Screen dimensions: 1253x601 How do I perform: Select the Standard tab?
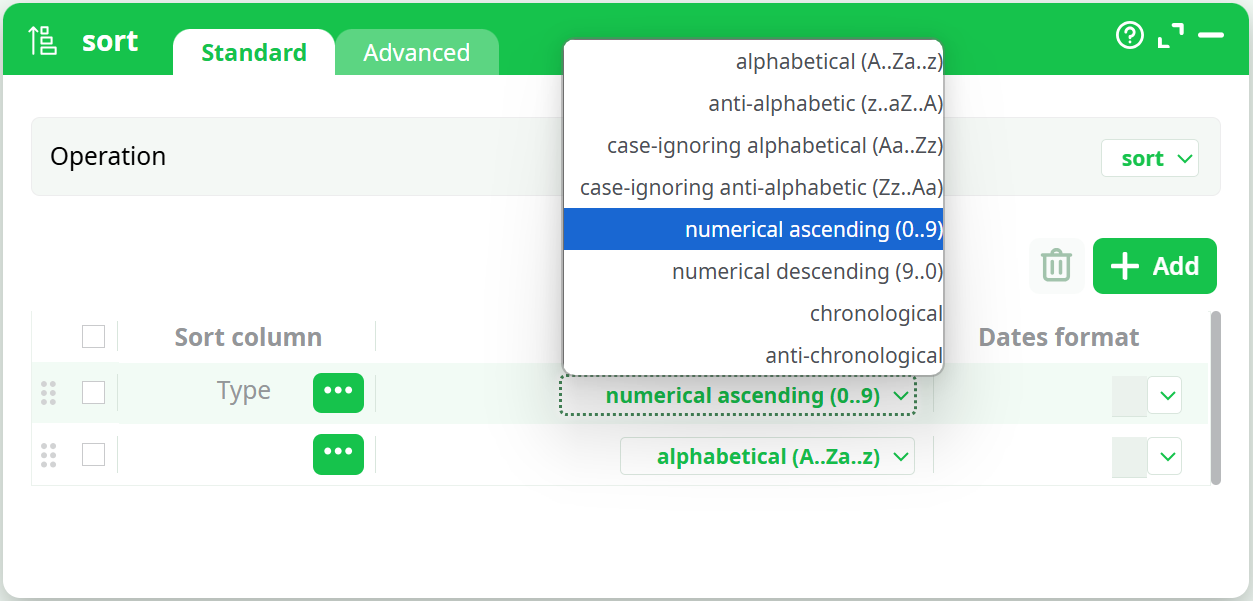coord(253,52)
